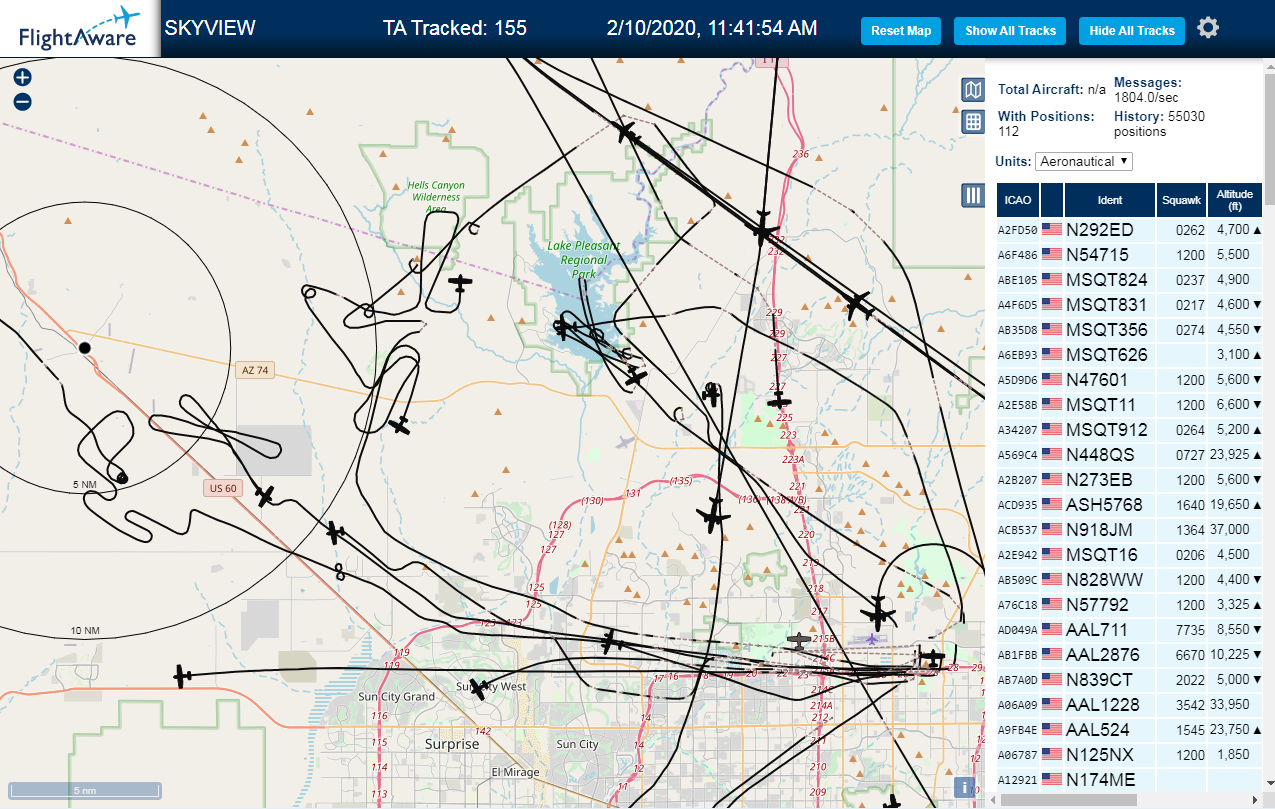
Task: Select the MSQT831 aircraft row
Action: click(x=1130, y=304)
